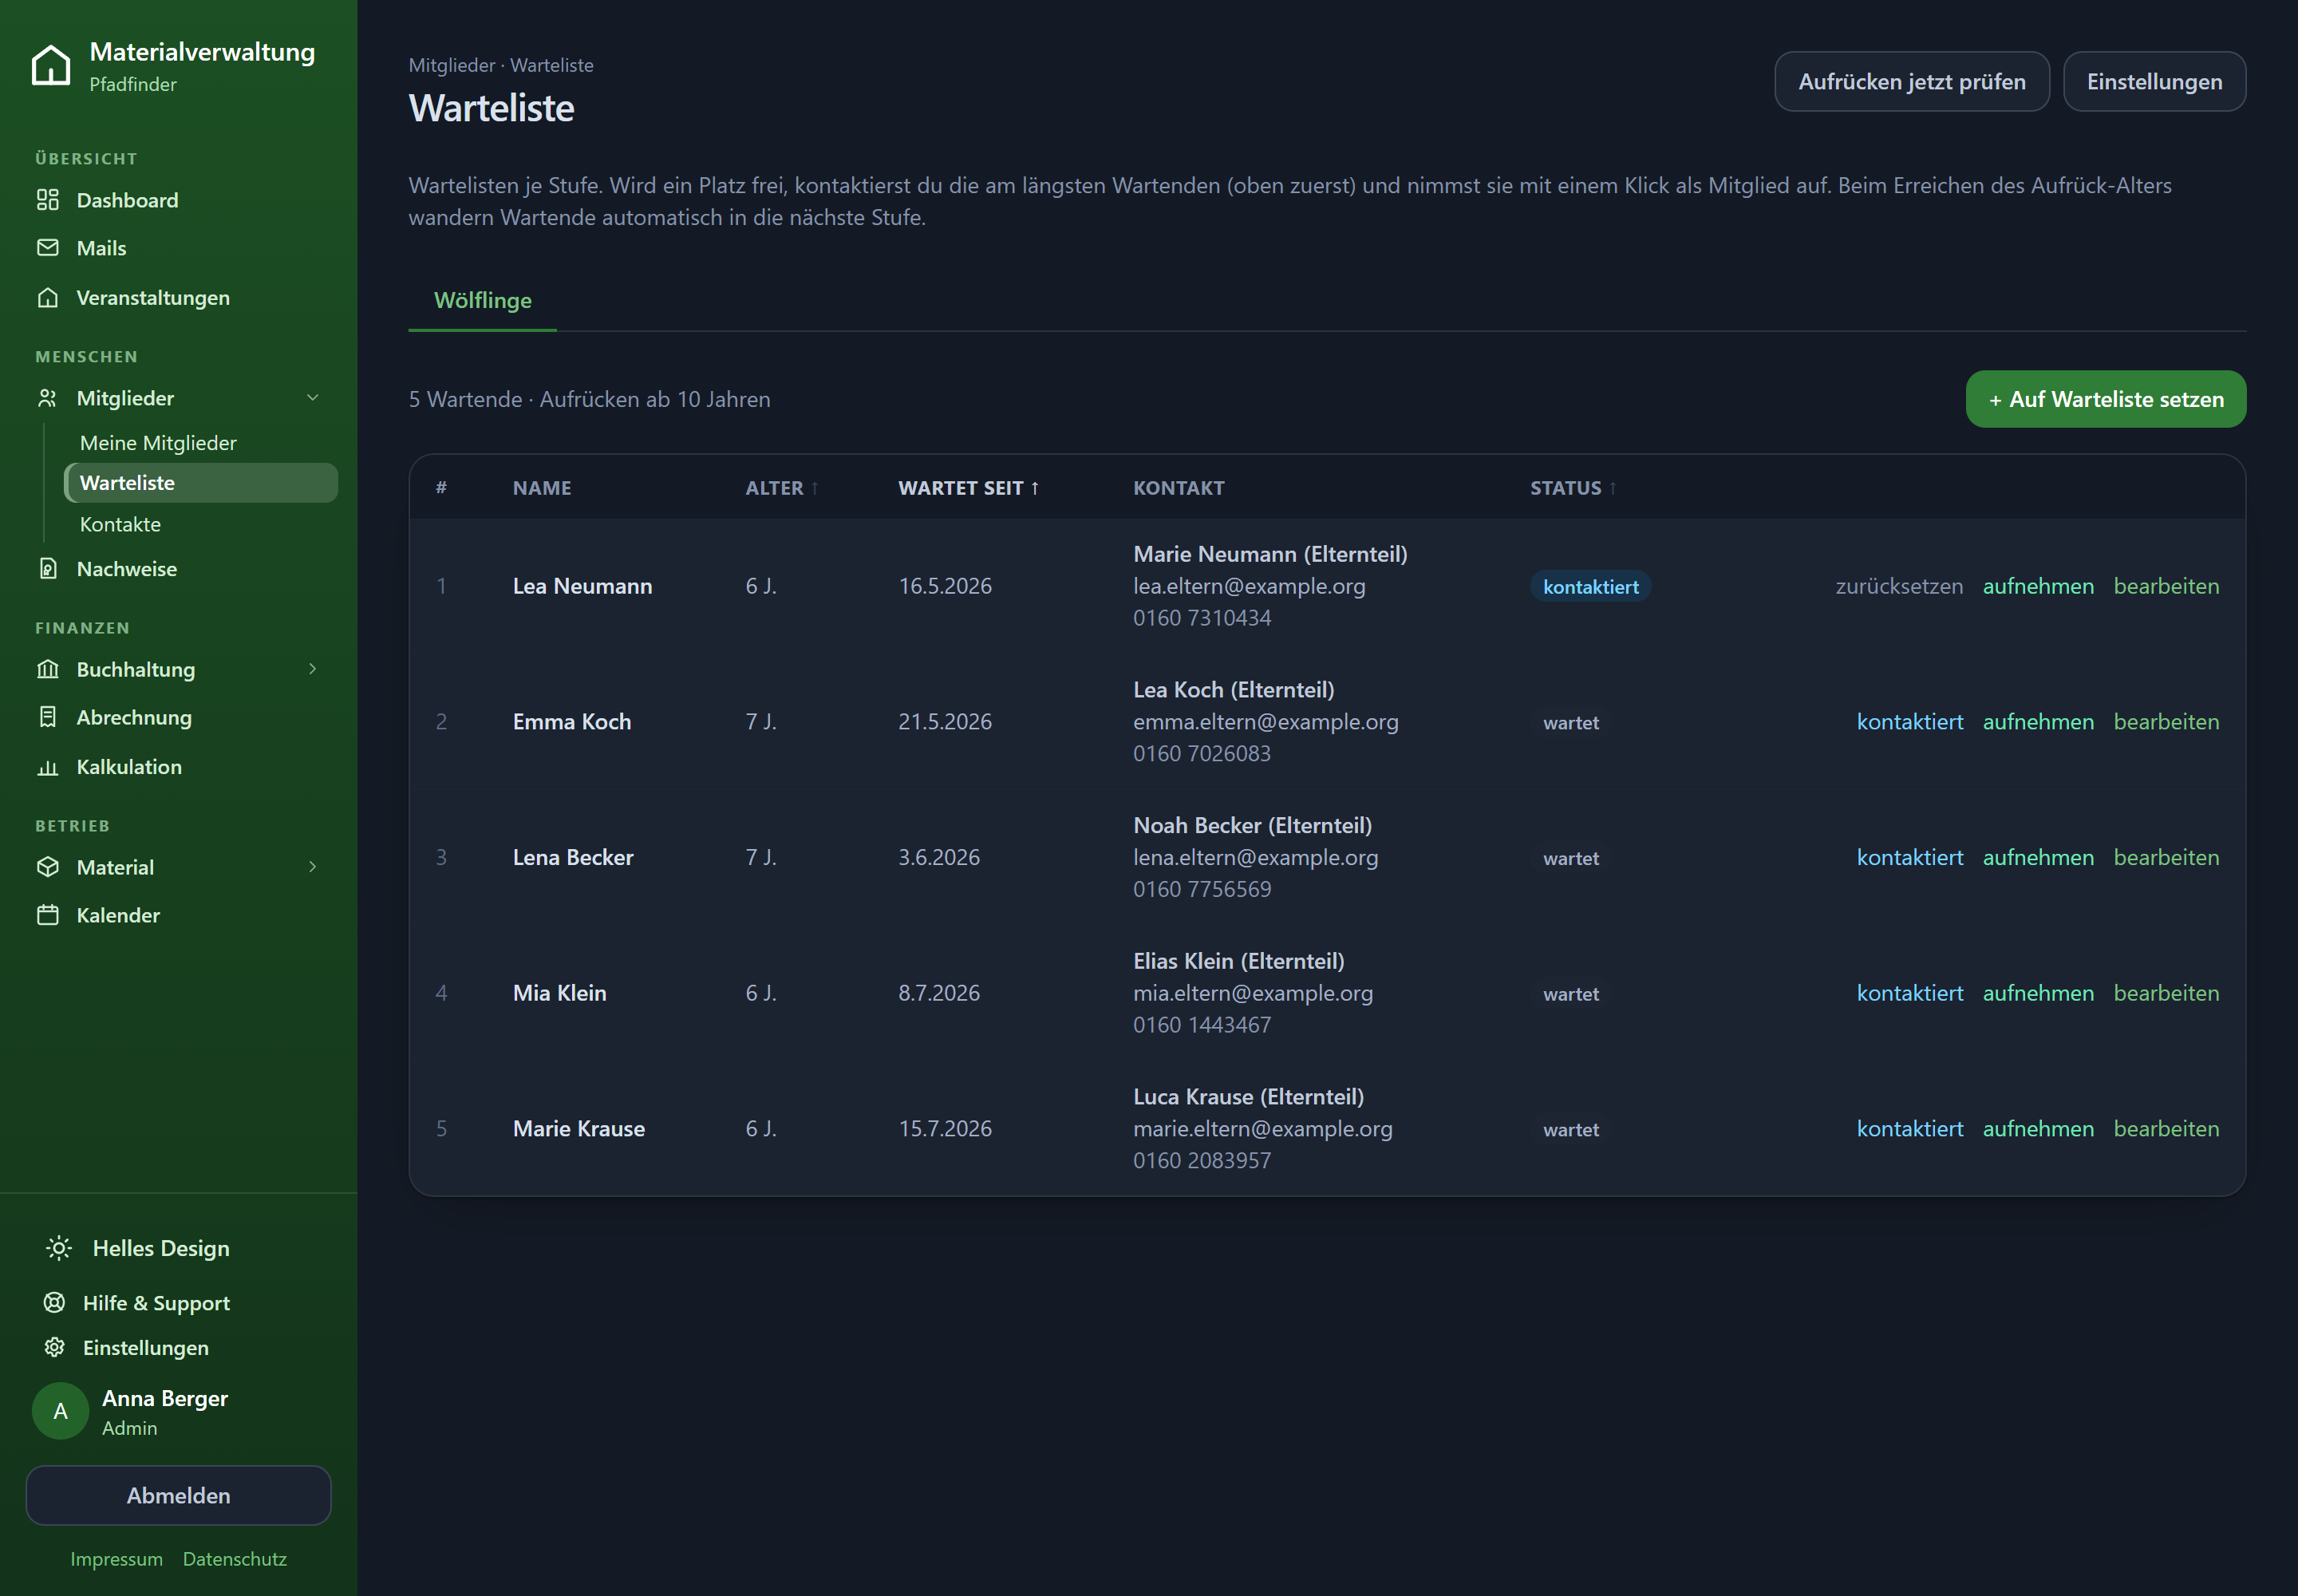Click the name Mia Klein
Screen dimensions: 2298x1596
click(559, 993)
